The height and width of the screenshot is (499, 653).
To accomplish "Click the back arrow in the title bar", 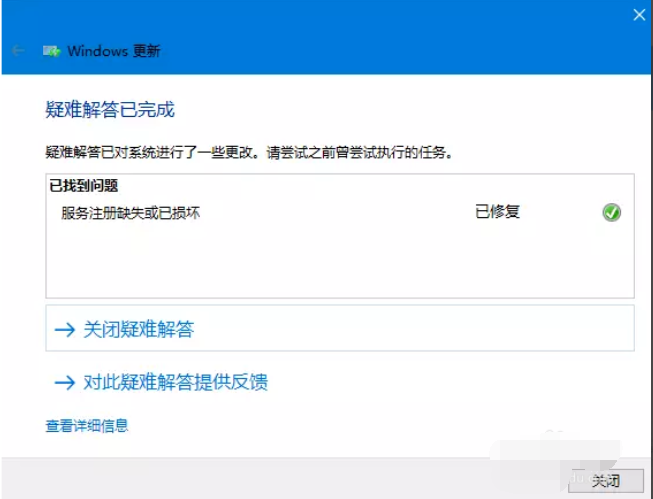I will coord(17,51).
